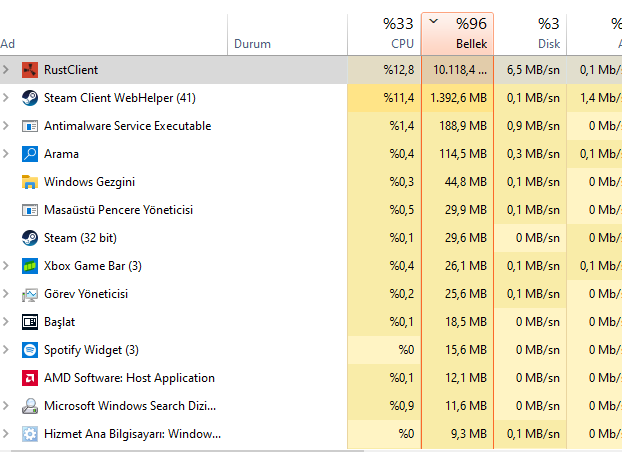
Task: Sort processes by CPU column header
Action: (x=385, y=33)
